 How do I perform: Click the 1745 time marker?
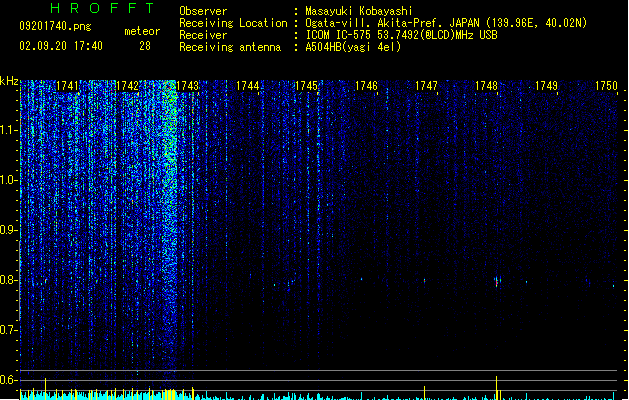pos(306,86)
